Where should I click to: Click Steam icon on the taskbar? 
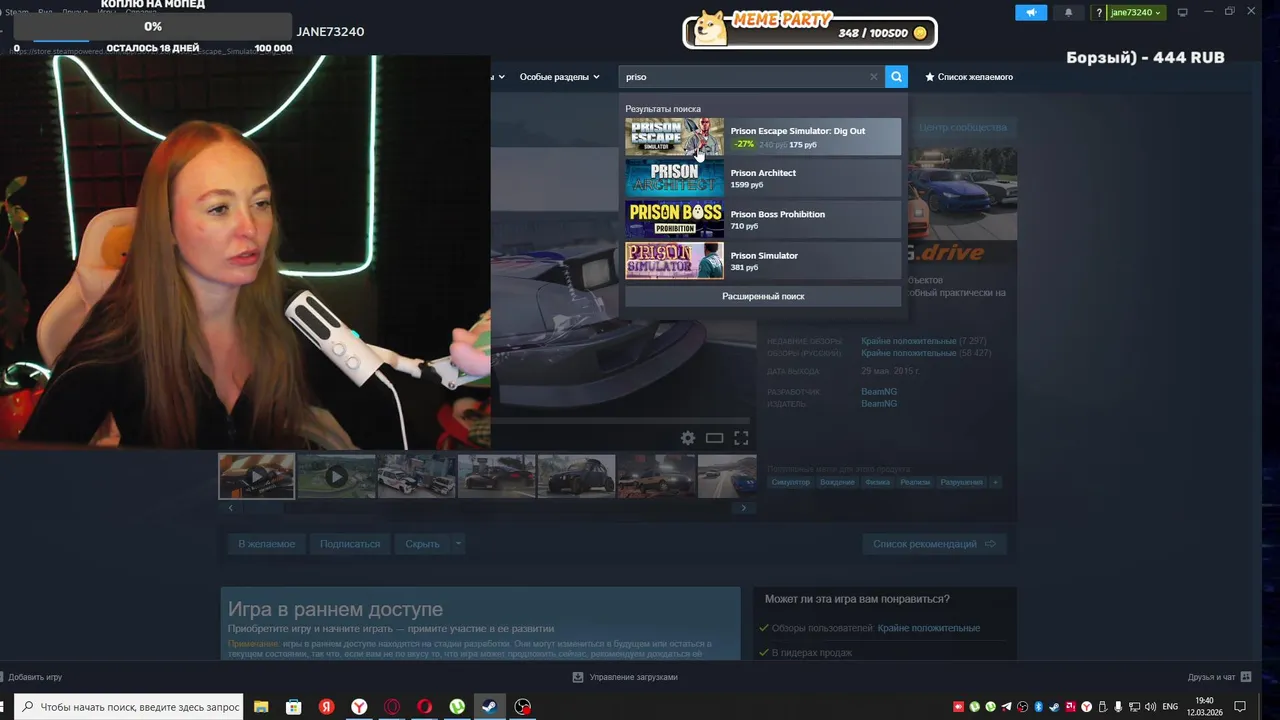coord(490,706)
